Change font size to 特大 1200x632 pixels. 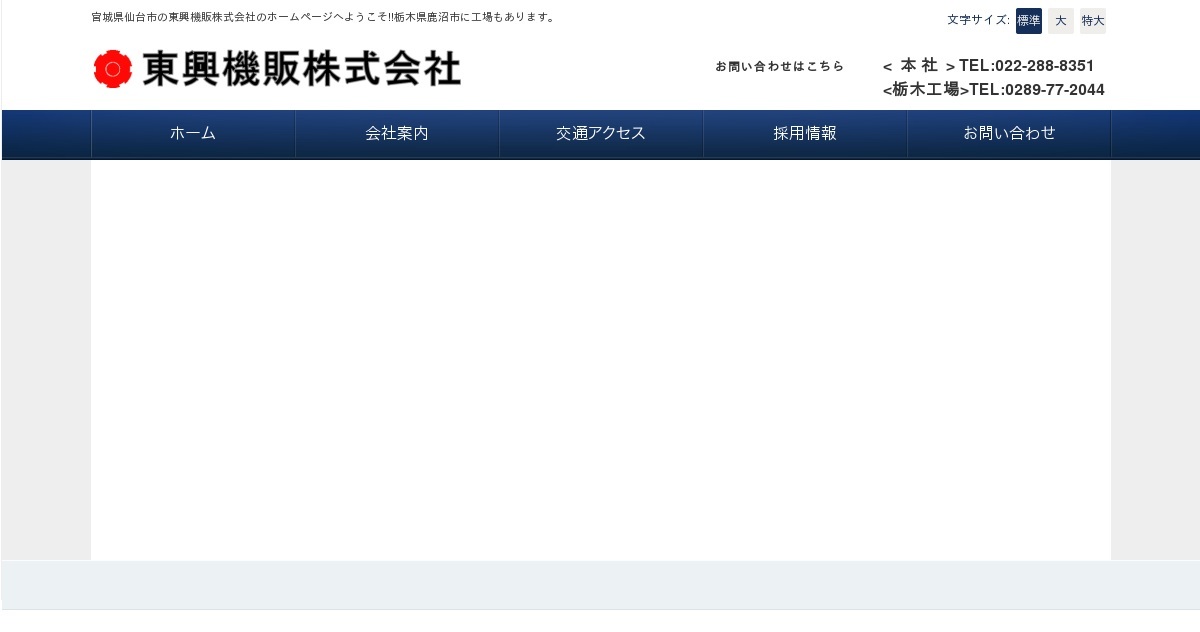[x=1093, y=21]
